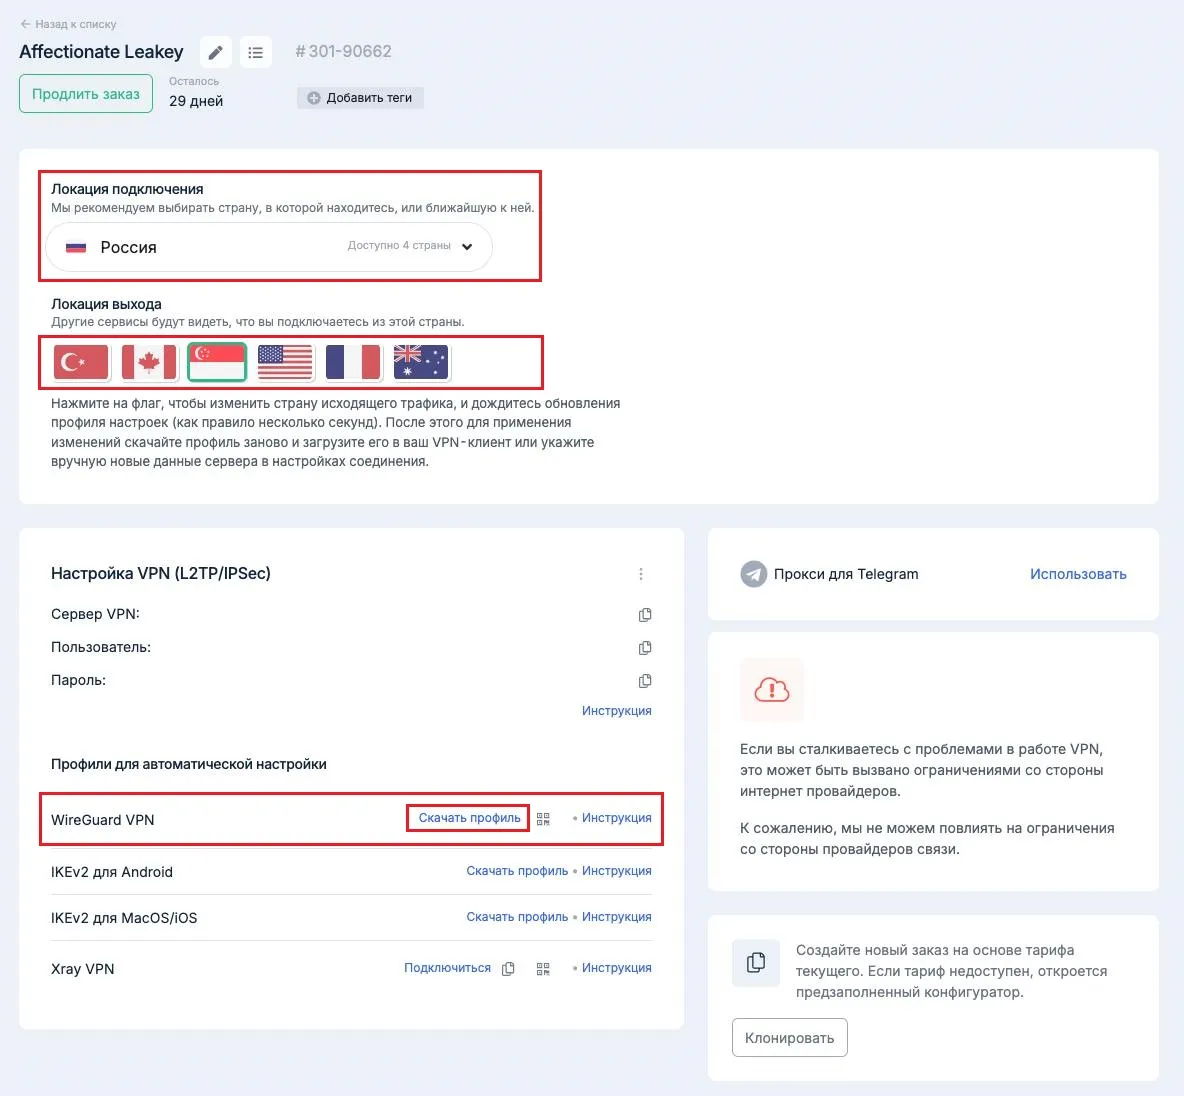Copy the VPN username value
Screen dimensions: 1184x1096
[x=645, y=647]
